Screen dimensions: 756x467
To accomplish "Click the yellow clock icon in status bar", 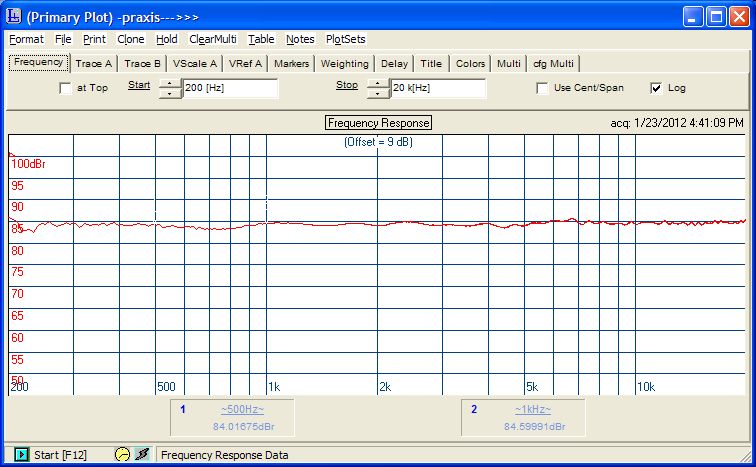I will [x=122, y=454].
